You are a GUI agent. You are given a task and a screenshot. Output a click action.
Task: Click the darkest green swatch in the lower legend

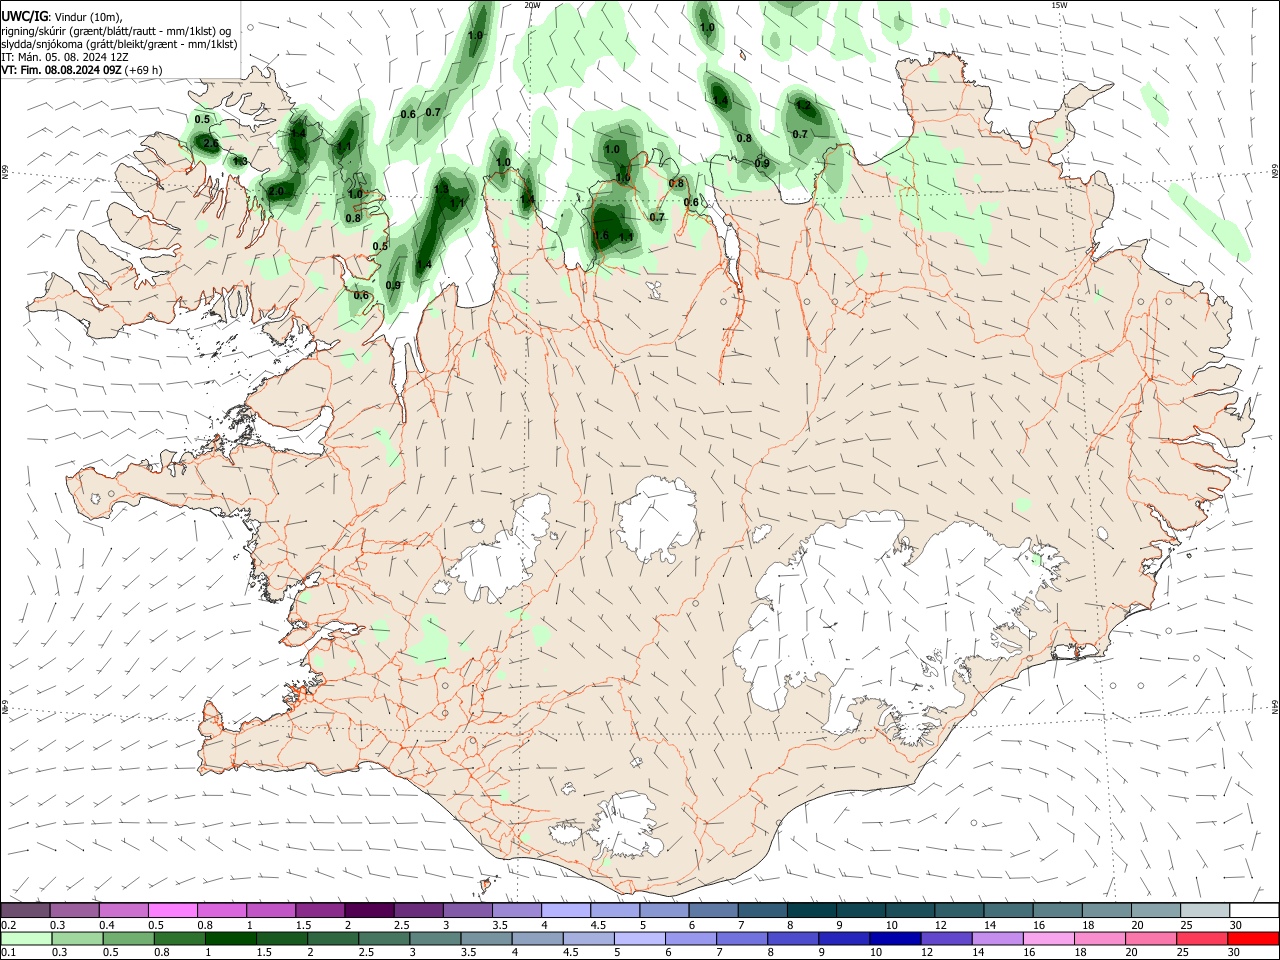tap(232, 938)
